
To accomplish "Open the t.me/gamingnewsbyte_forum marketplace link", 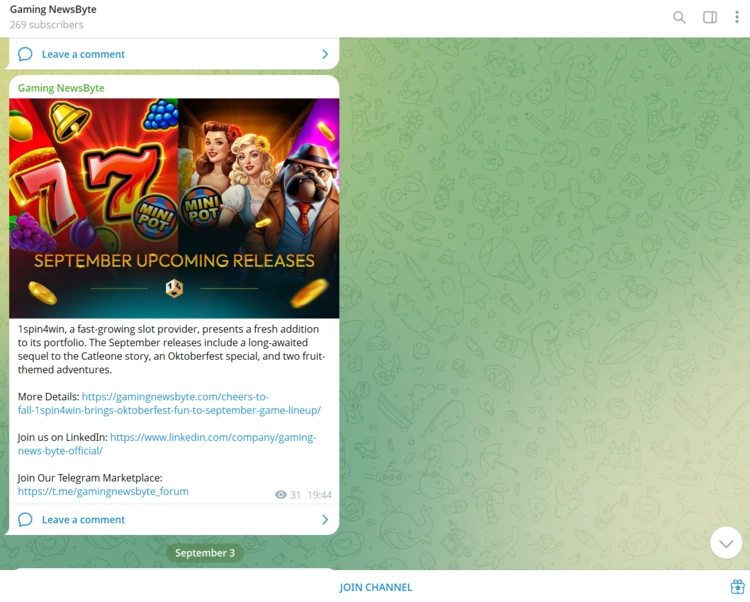I will pos(103,491).
